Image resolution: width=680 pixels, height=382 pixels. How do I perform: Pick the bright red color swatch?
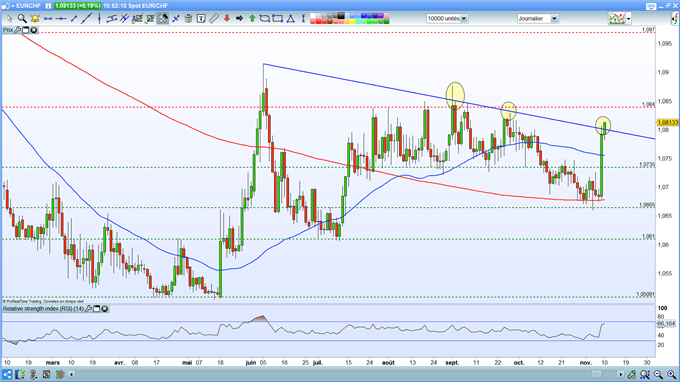click(x=319, y=21)
